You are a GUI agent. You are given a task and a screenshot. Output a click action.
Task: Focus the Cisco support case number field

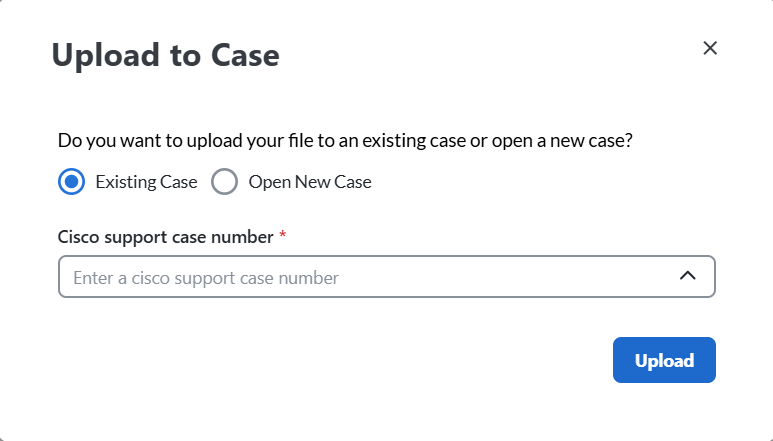coord(360,277)
